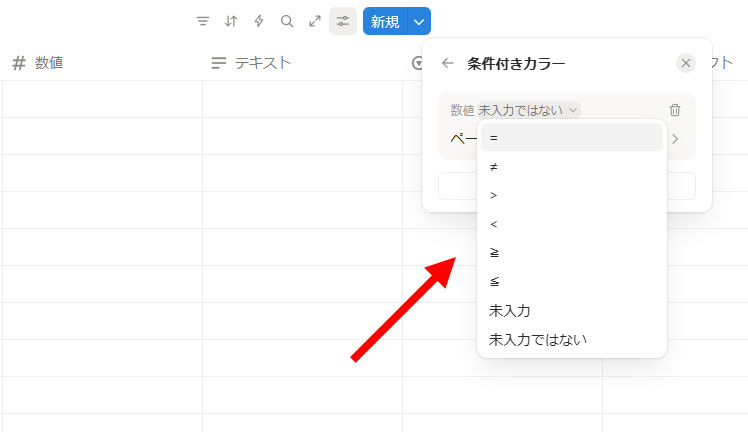Select the = operator option
Image resolution: width=748 pixels, height=432 pixels.
571,138
